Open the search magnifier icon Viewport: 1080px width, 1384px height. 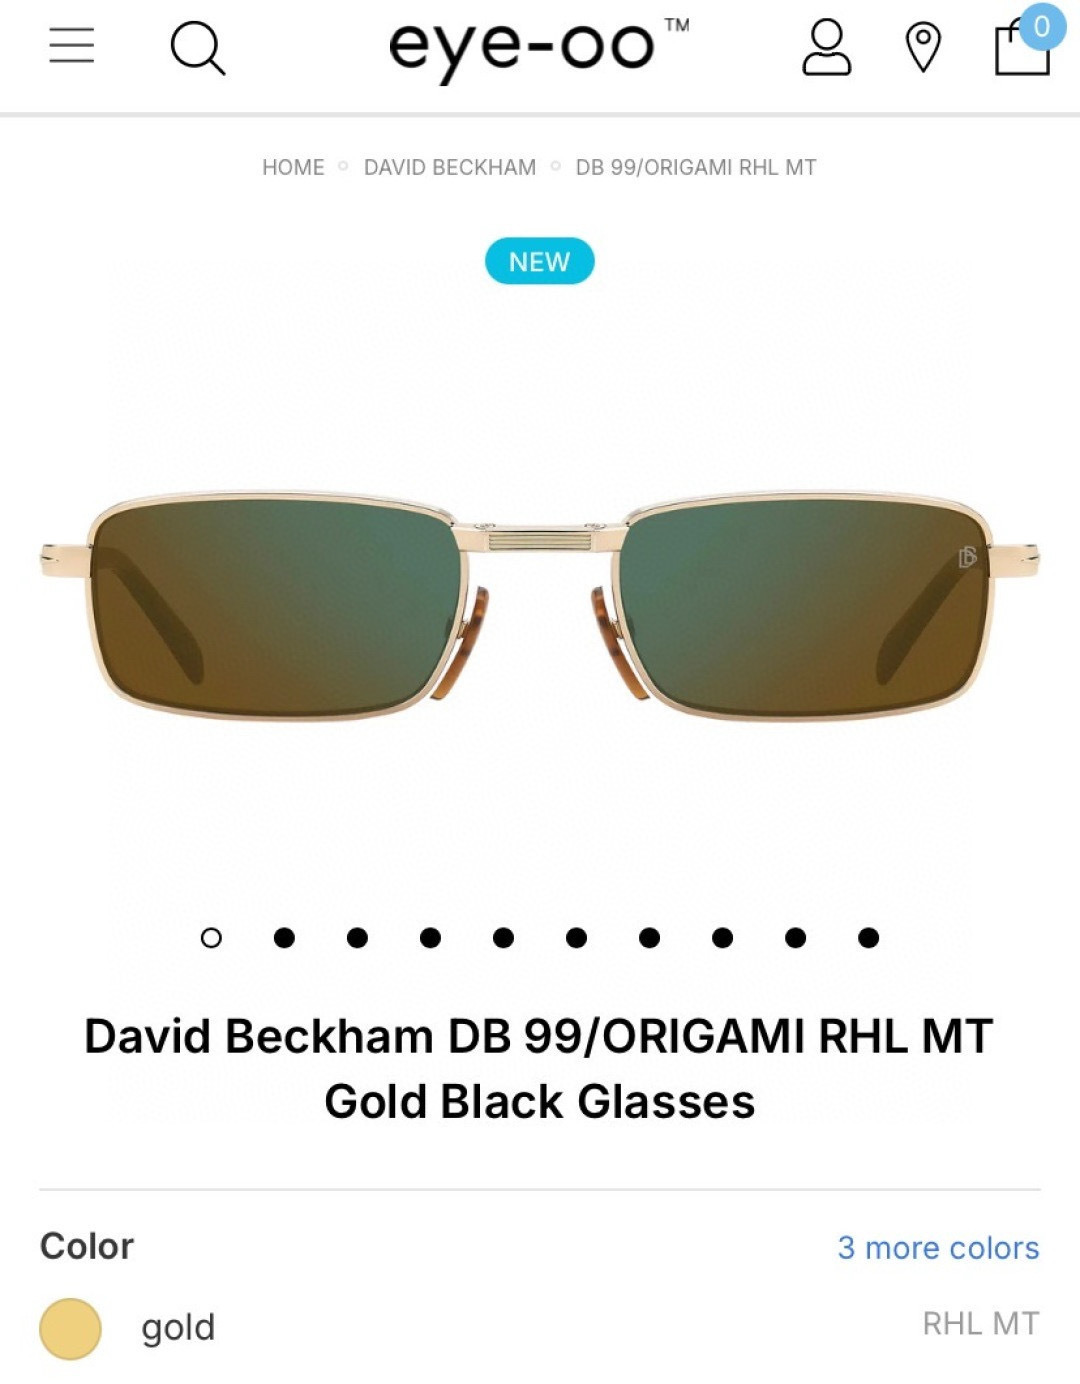point(197,48)
